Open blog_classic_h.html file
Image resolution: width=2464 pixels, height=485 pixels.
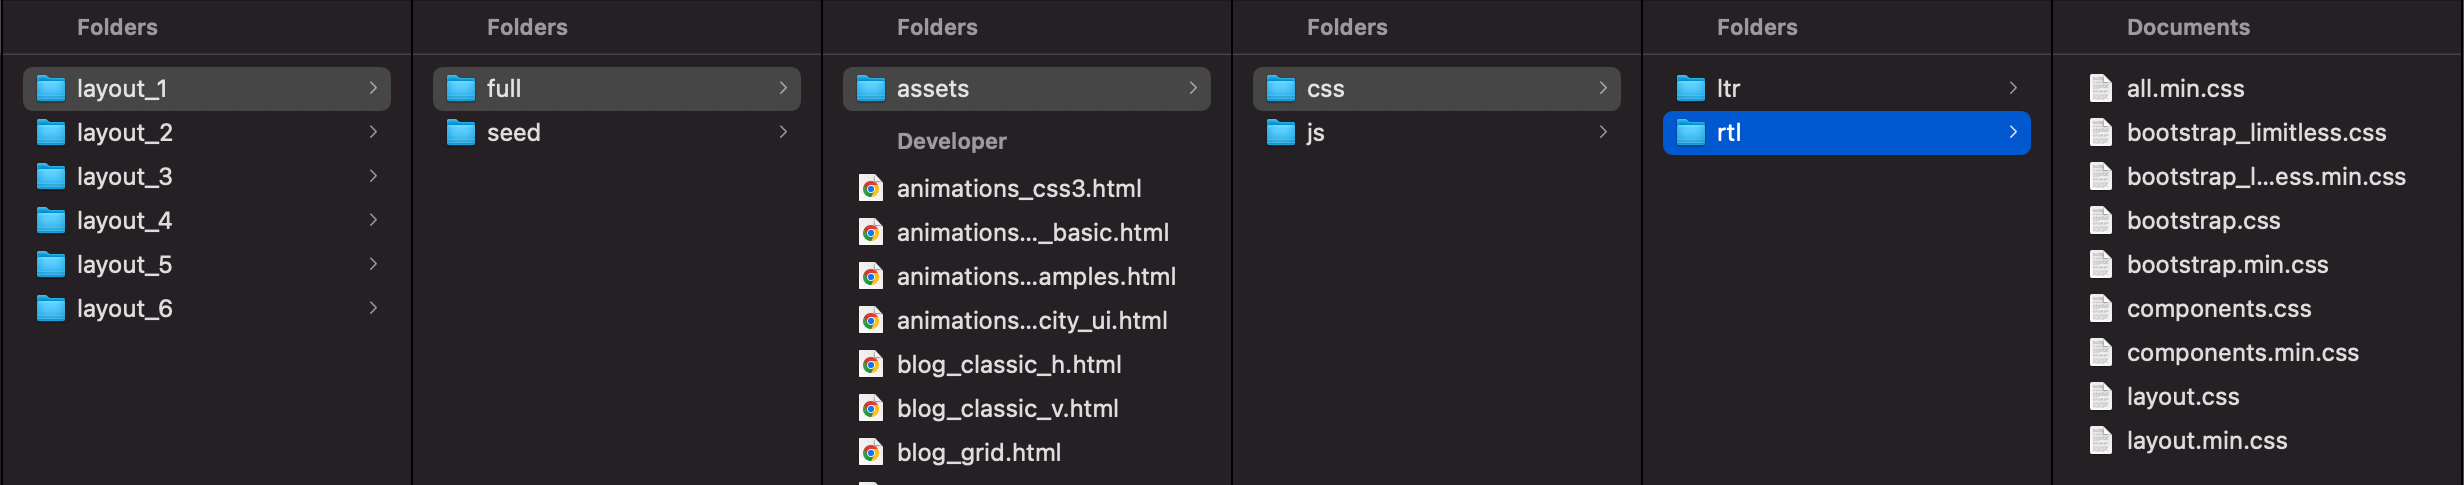pos(1008,365)
